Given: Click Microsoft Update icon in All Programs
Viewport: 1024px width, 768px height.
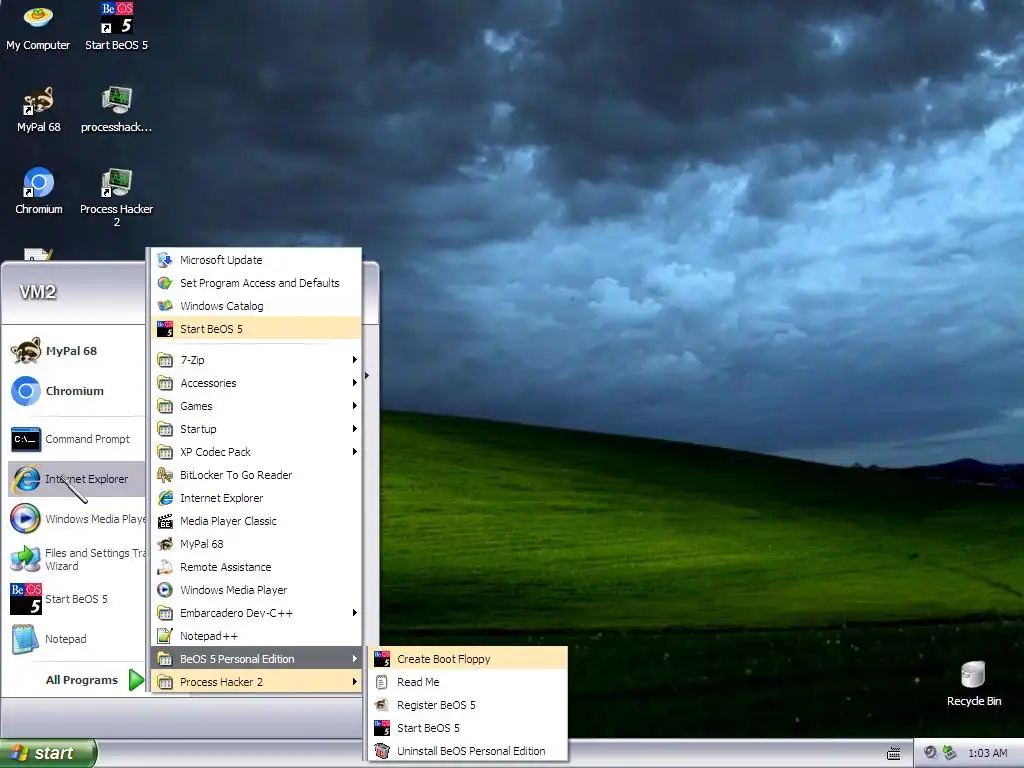Looking at the screenshot, I should (165, 260).
